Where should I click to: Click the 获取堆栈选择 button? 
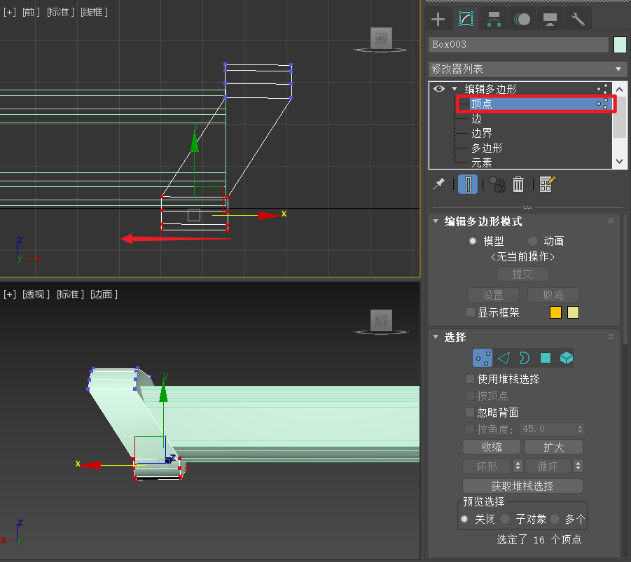(522, 486)
